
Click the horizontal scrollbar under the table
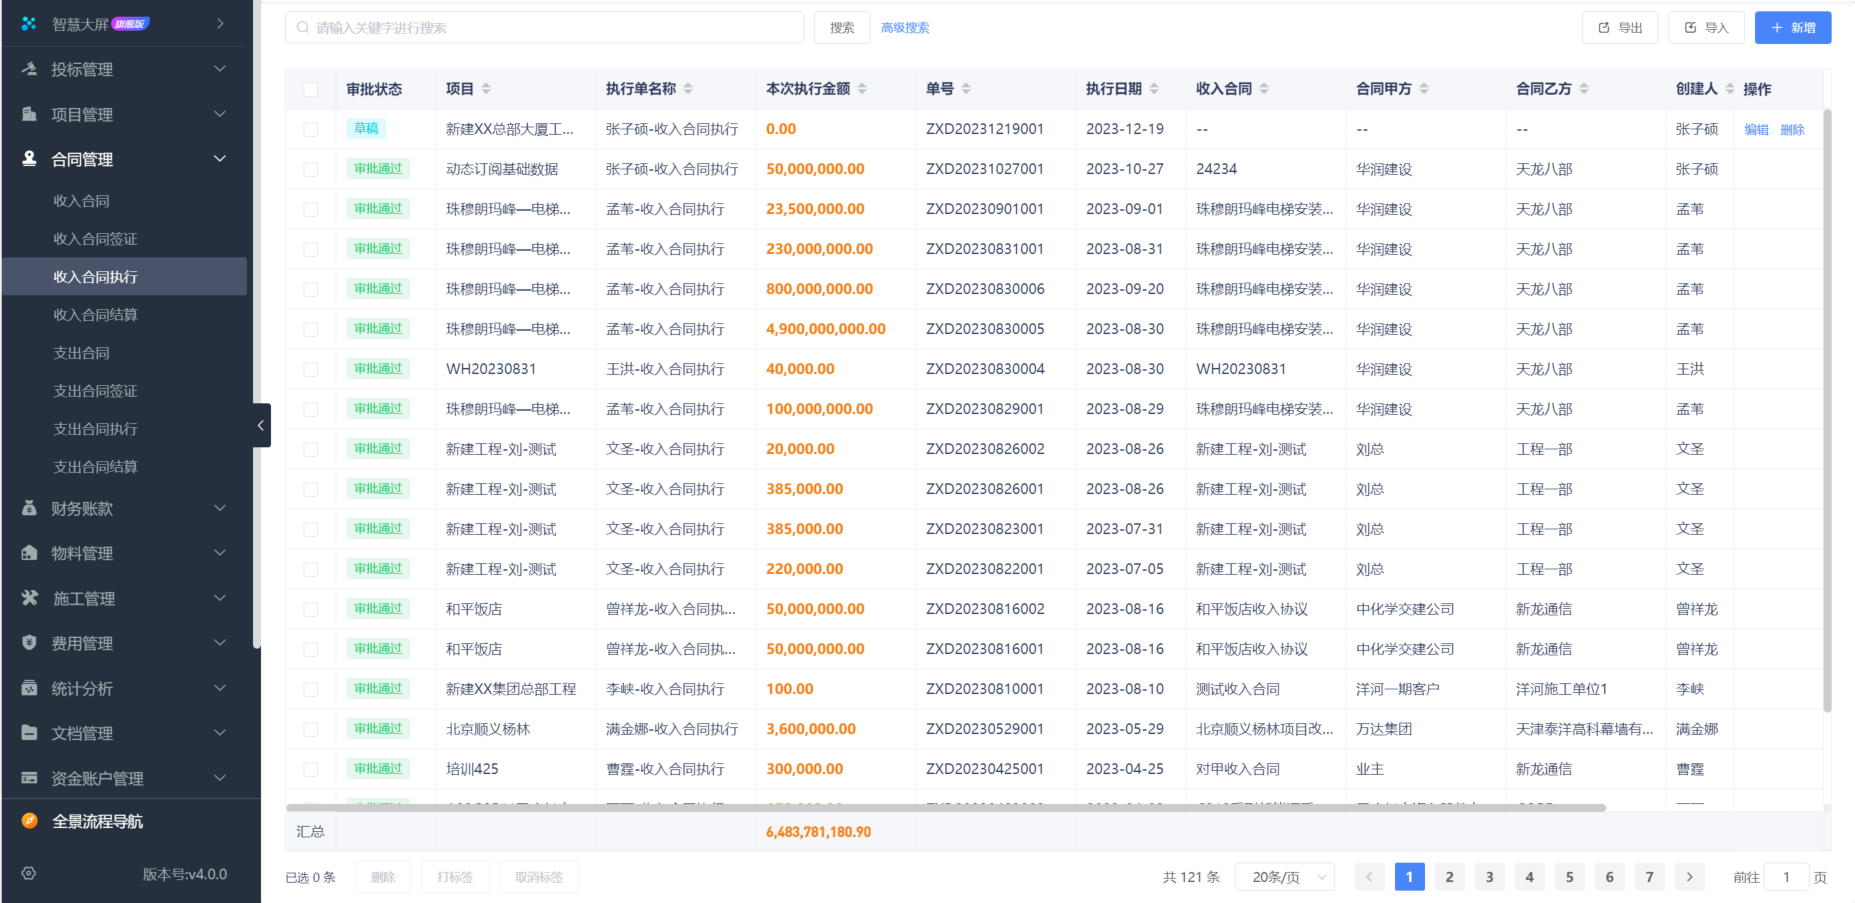click(x=945, y=807)
